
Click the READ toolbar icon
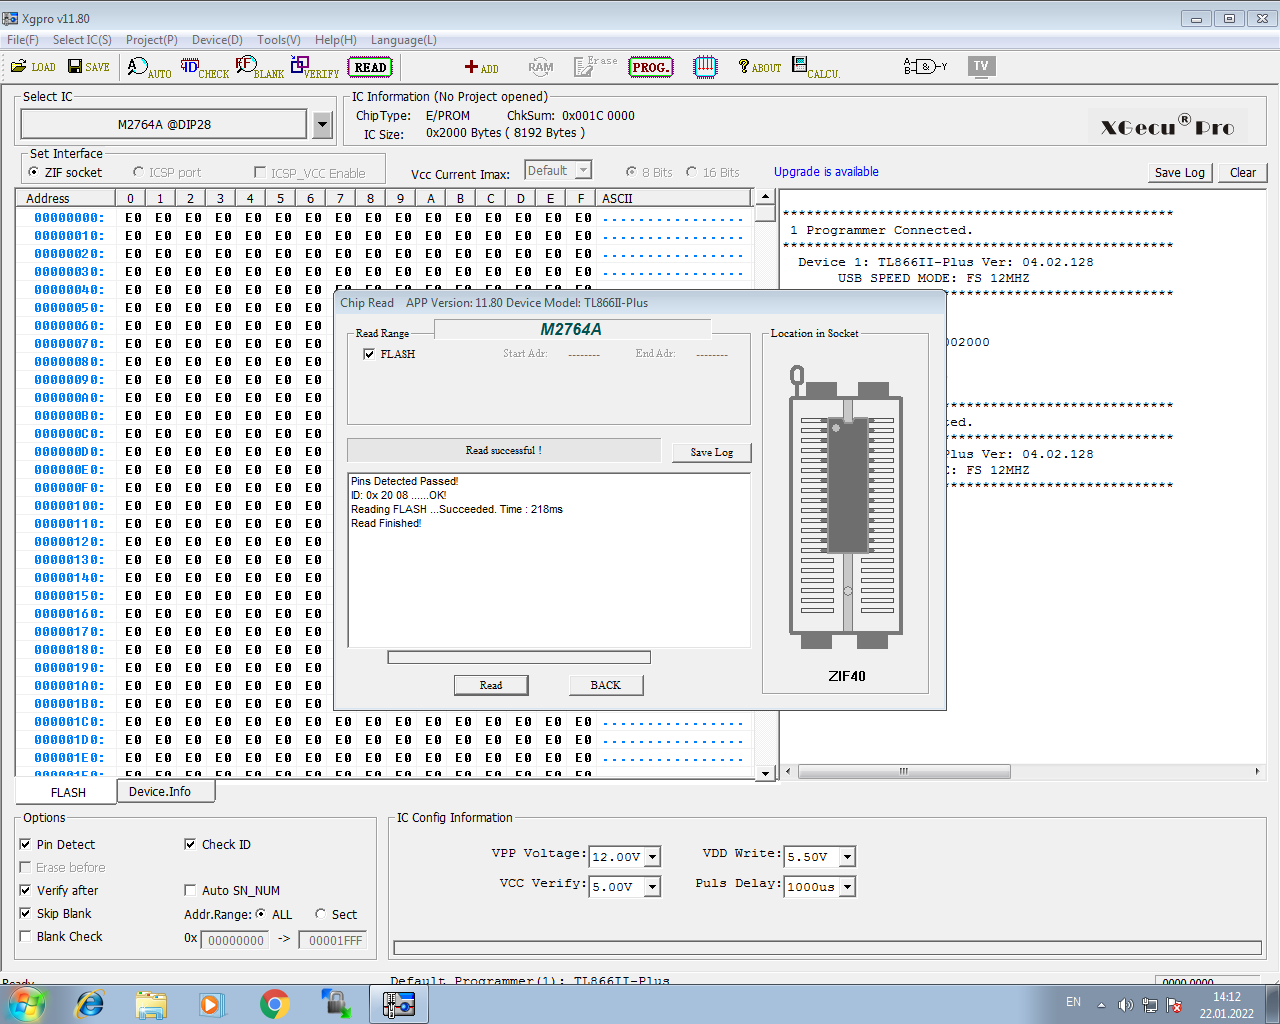[x=370, y=68]
